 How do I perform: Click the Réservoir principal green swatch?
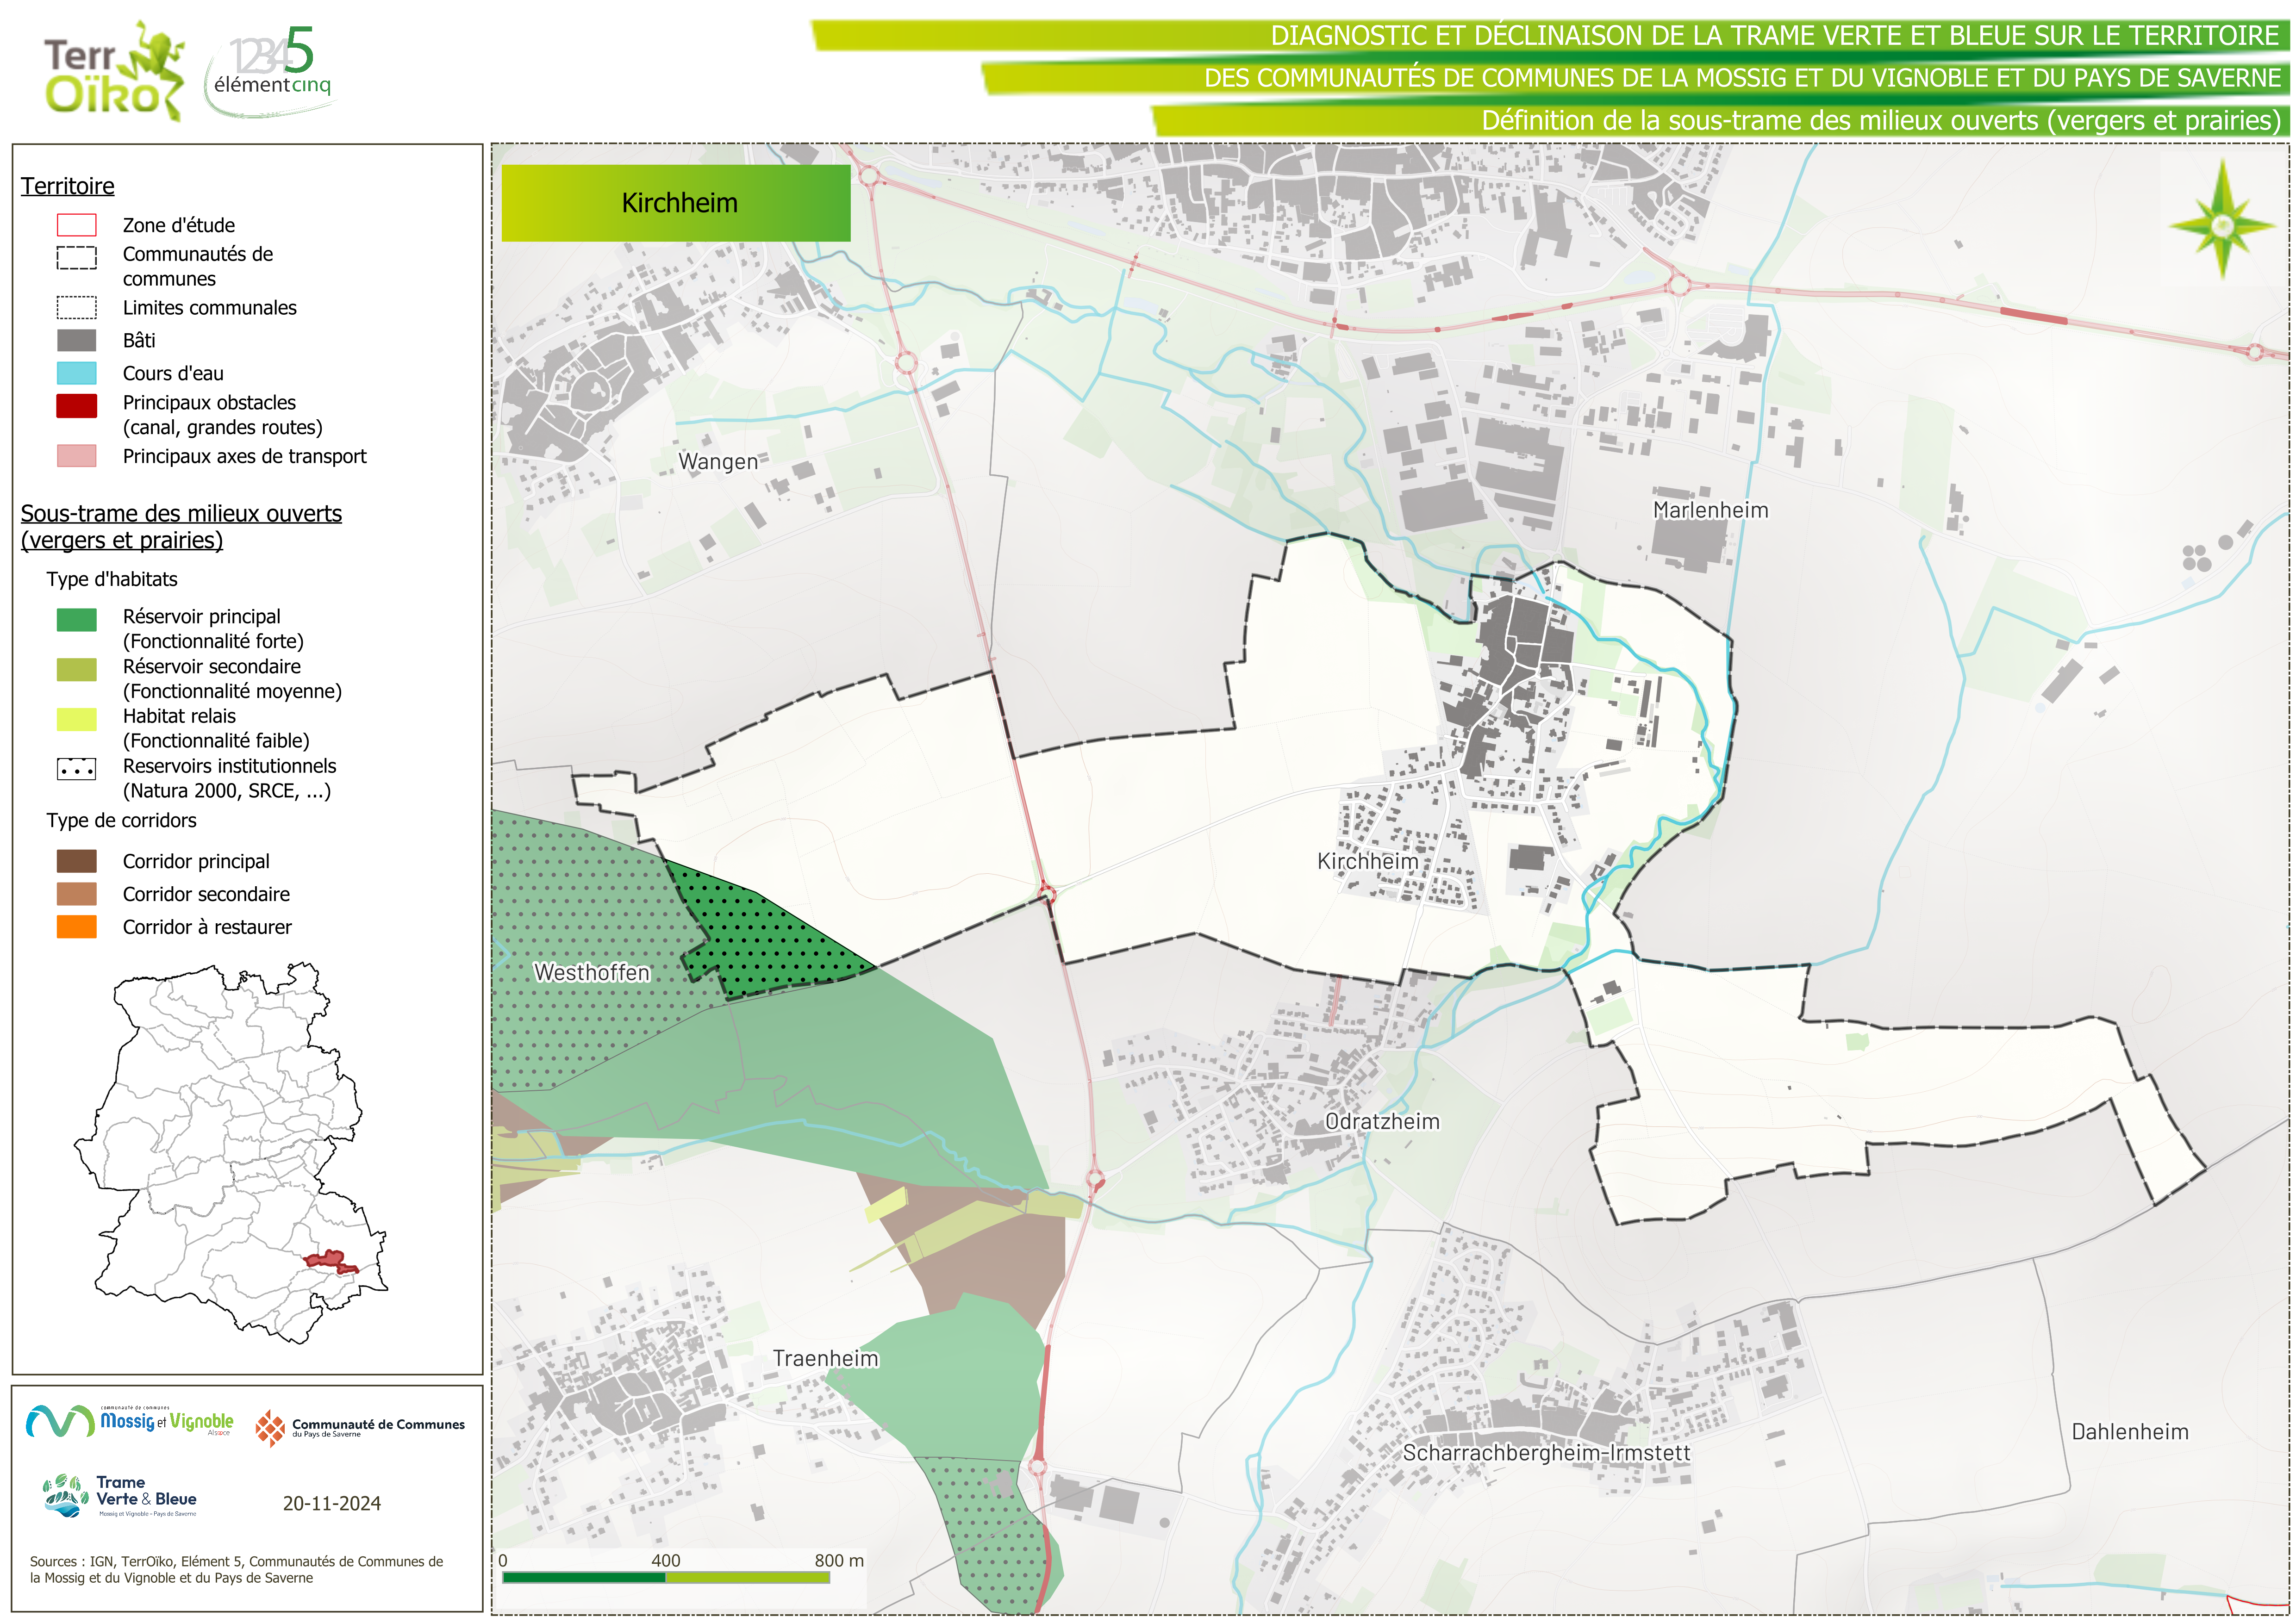coord(77,620)
